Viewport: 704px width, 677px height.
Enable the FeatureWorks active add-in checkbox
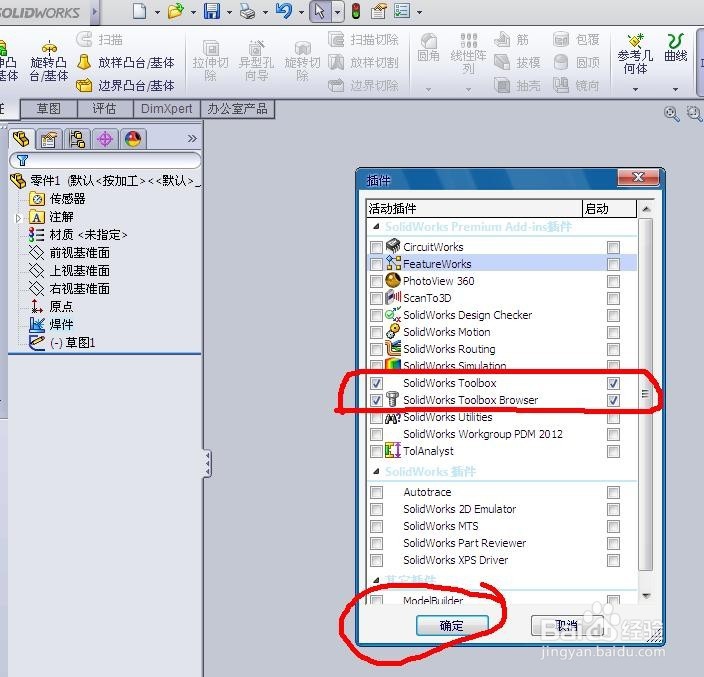(x=376, y=264)
